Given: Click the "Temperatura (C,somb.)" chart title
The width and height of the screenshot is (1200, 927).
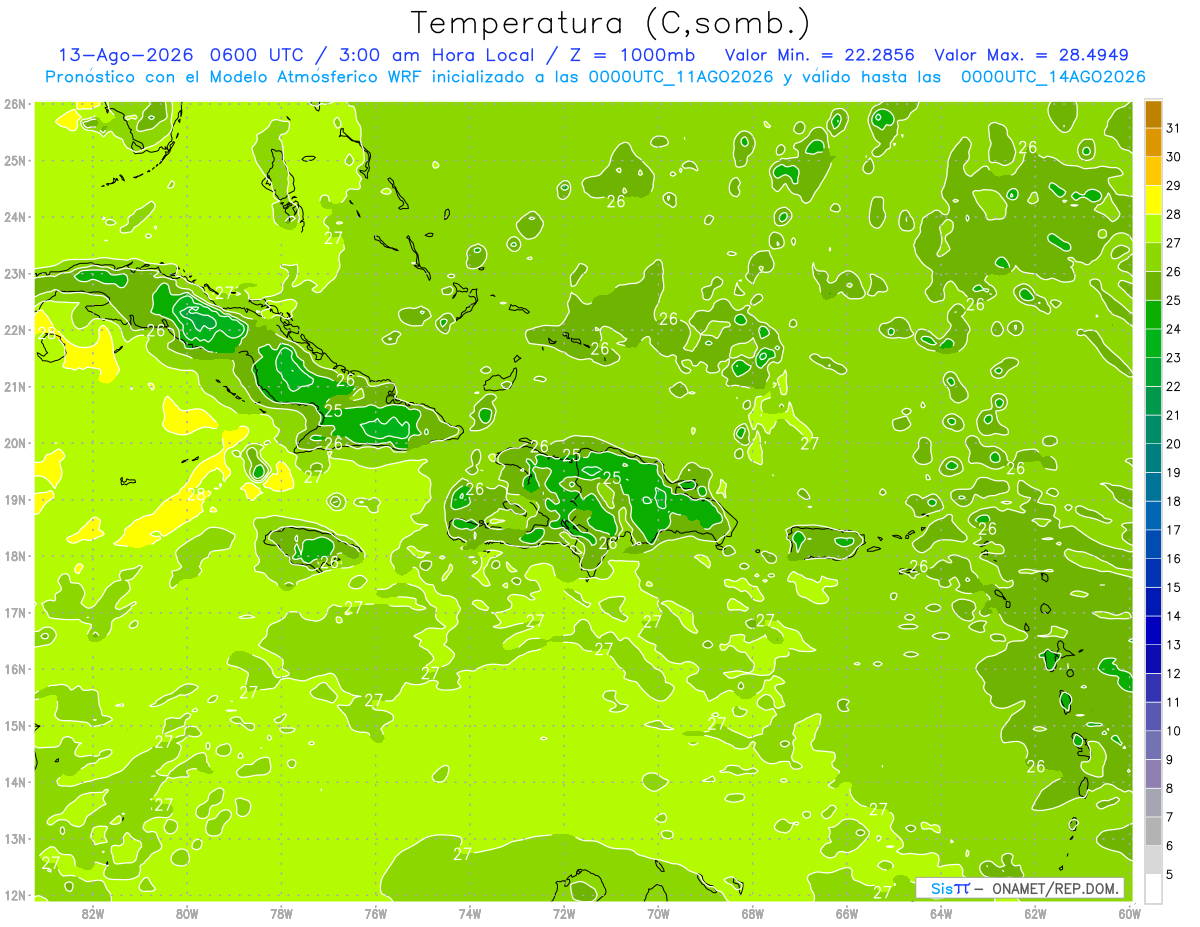Looking at the screenshot, I should [611, 23].
